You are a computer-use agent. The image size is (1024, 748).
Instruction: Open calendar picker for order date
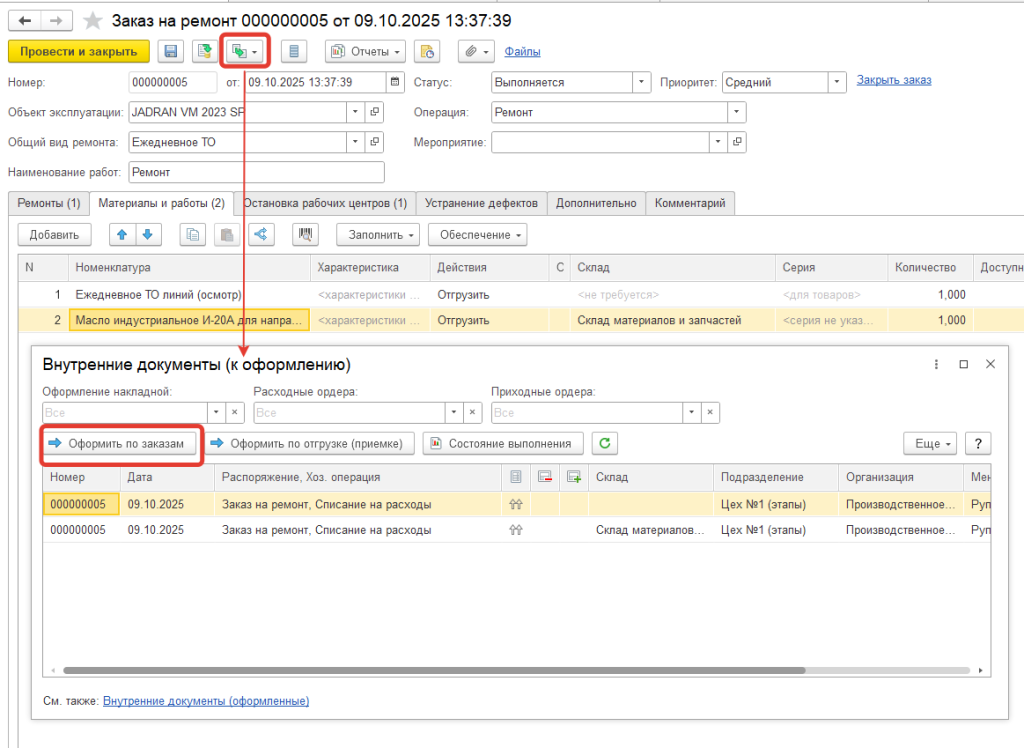[x=395, y=82]
